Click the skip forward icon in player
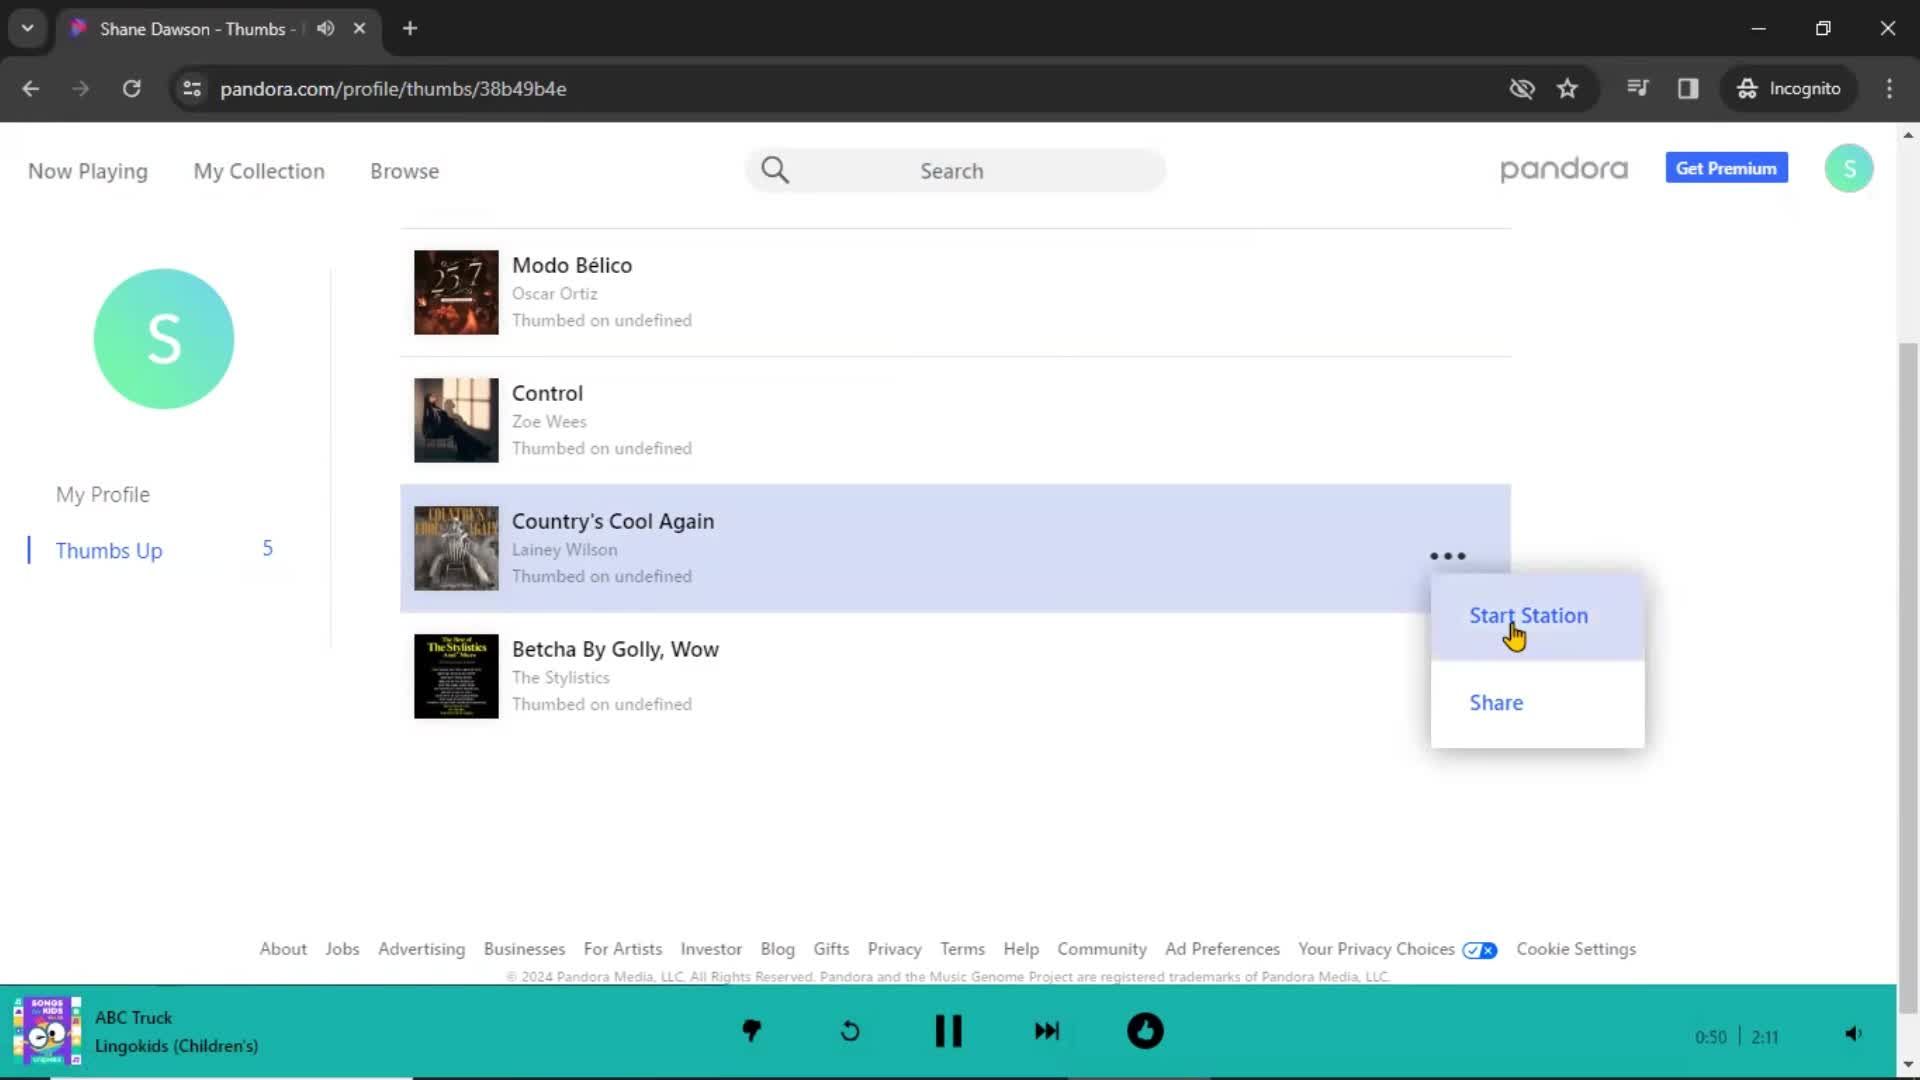Screen dimensions: 1920x1080 coord(1047,1030)
